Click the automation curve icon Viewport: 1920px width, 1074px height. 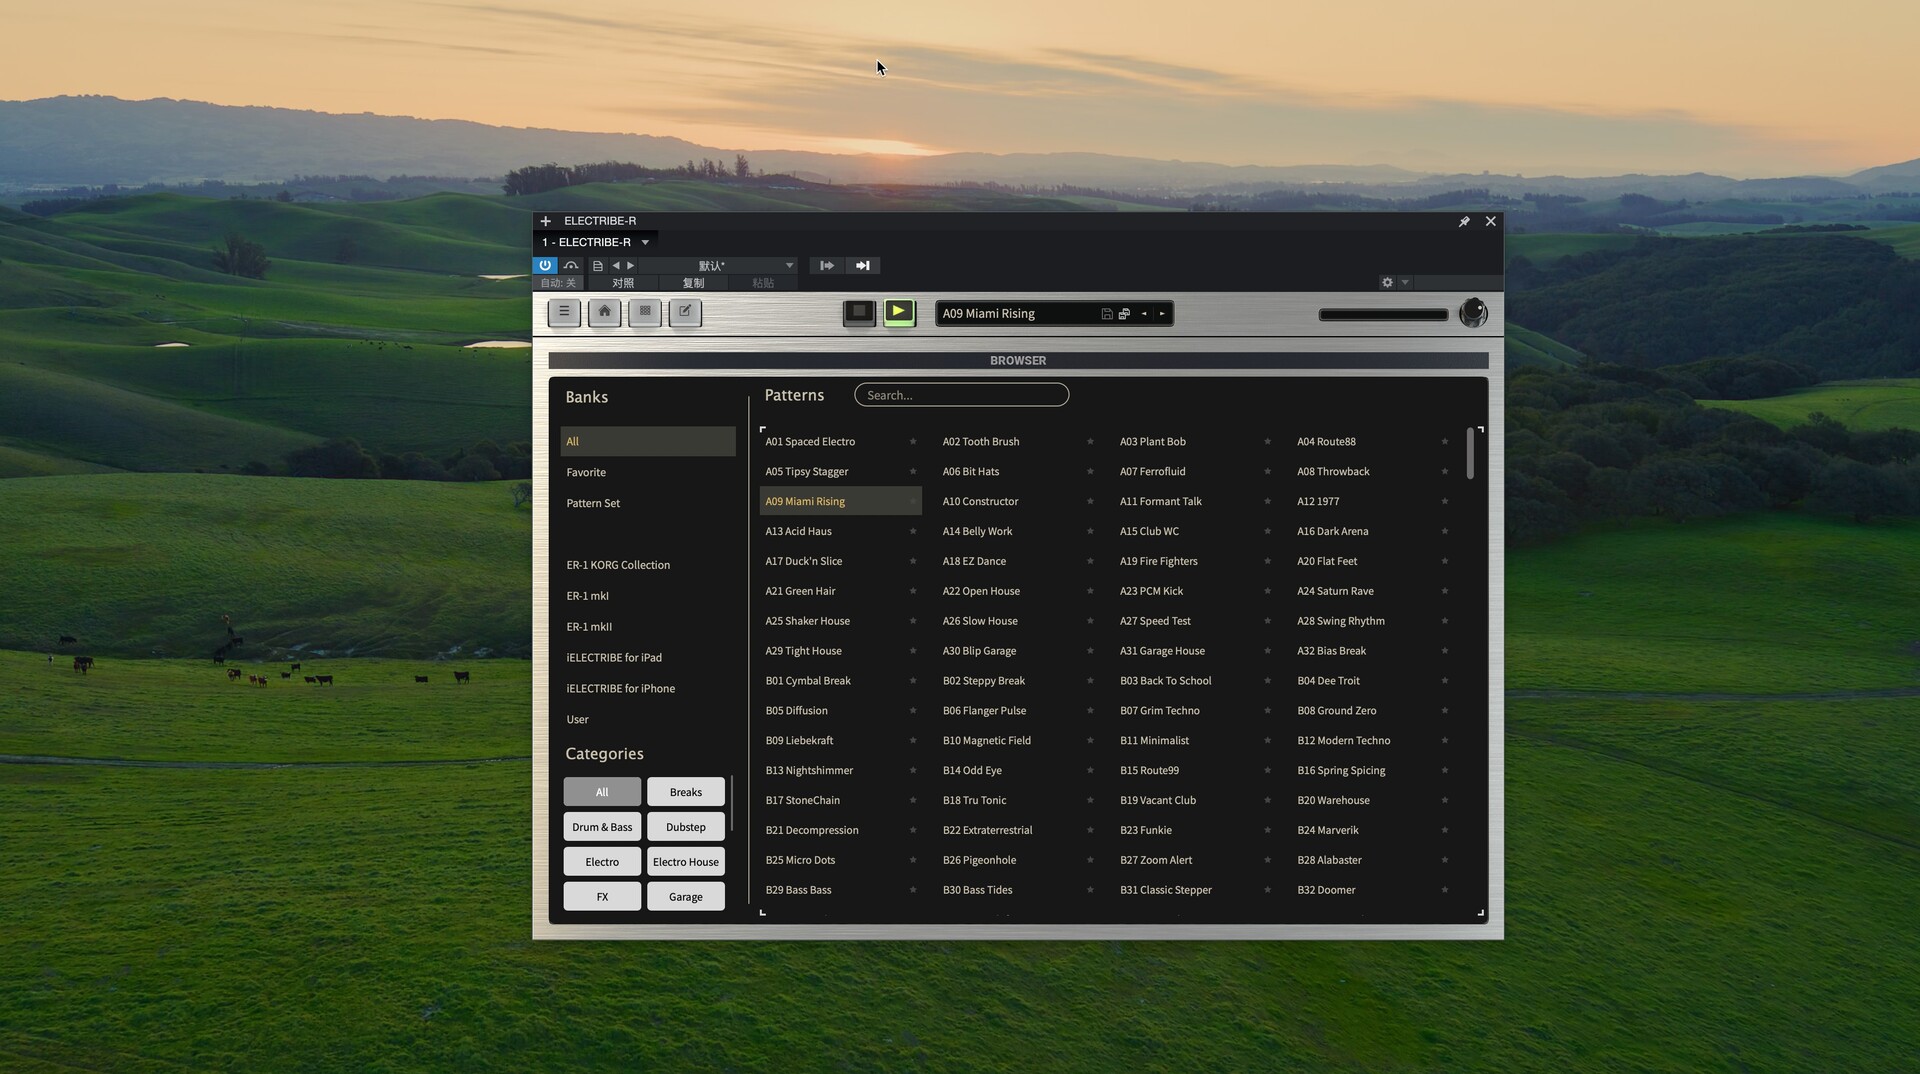click(571, 265)
